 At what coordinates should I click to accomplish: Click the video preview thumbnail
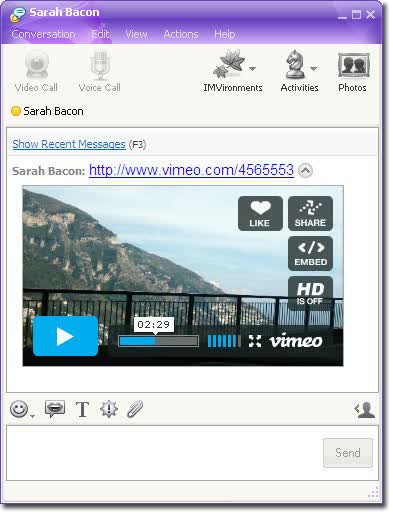click(183, 276)
